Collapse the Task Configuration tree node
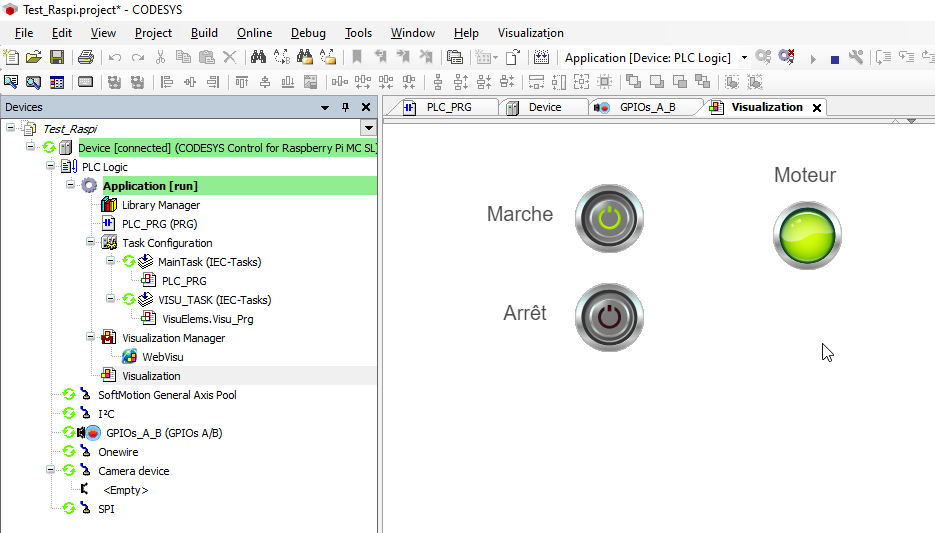This screenshot has height=533, width=935. coord(90,243)
